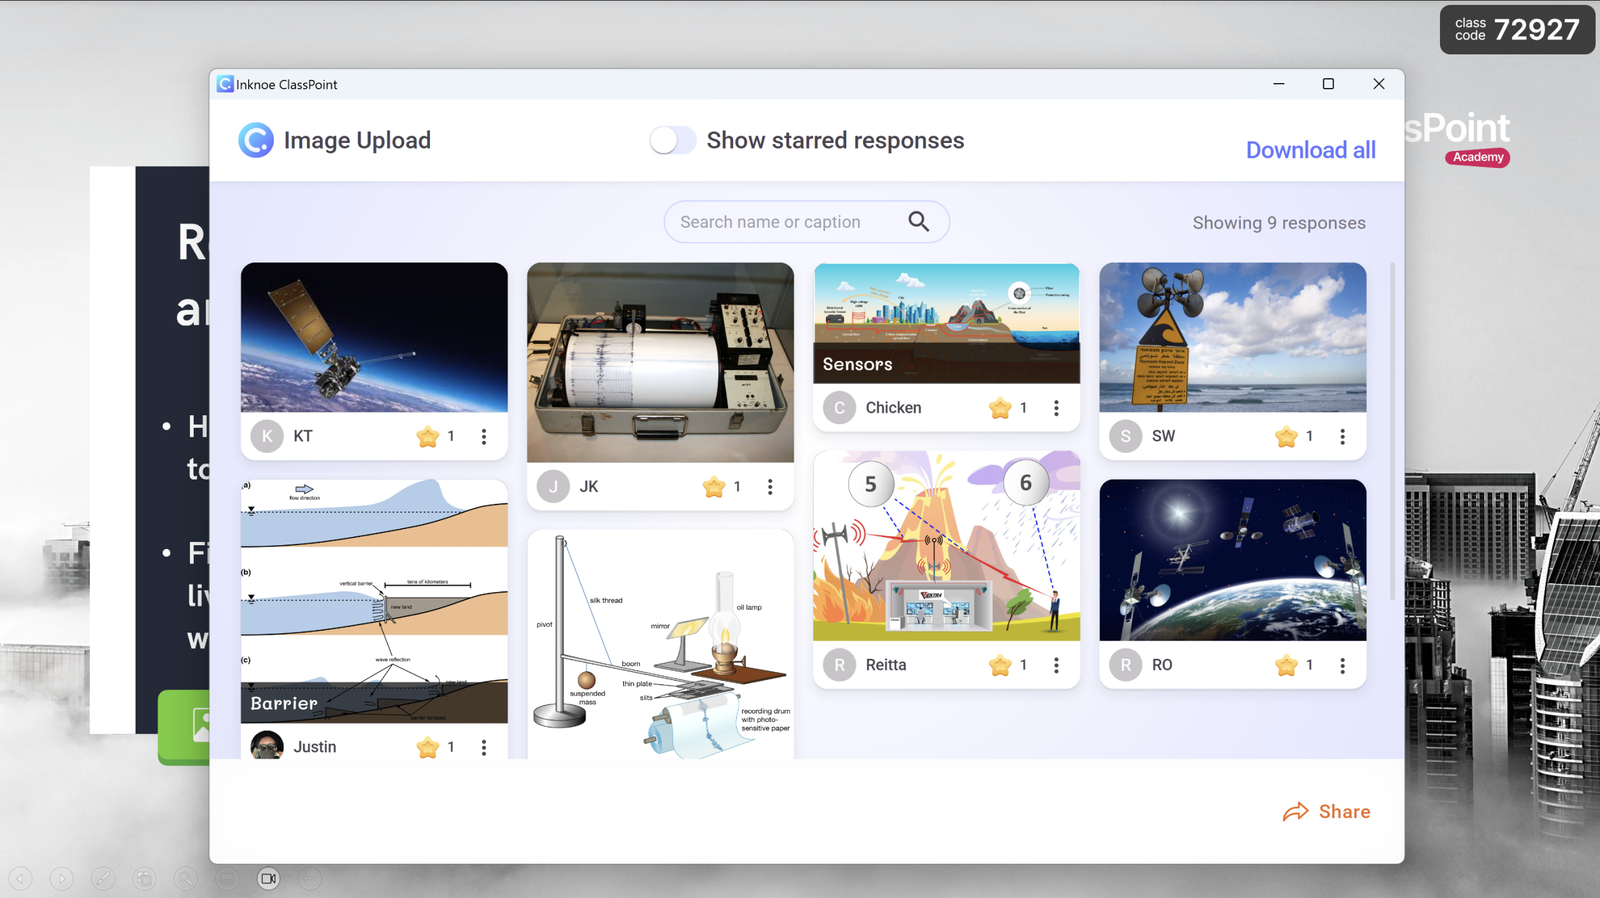1600x898 pixels.
Task: Close the Inknoe ClassPoint window
Action: tap(1378, 84)
